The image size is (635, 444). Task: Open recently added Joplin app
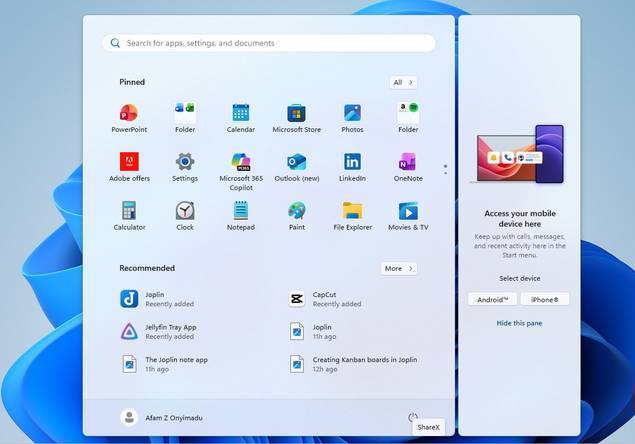click(157, 299)
